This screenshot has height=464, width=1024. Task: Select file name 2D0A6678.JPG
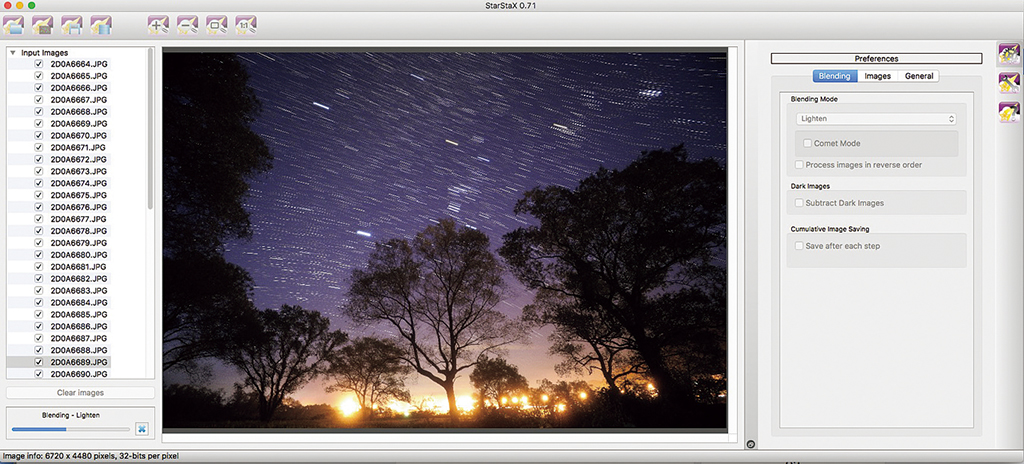pyautogui.click(x=79, y=231)
